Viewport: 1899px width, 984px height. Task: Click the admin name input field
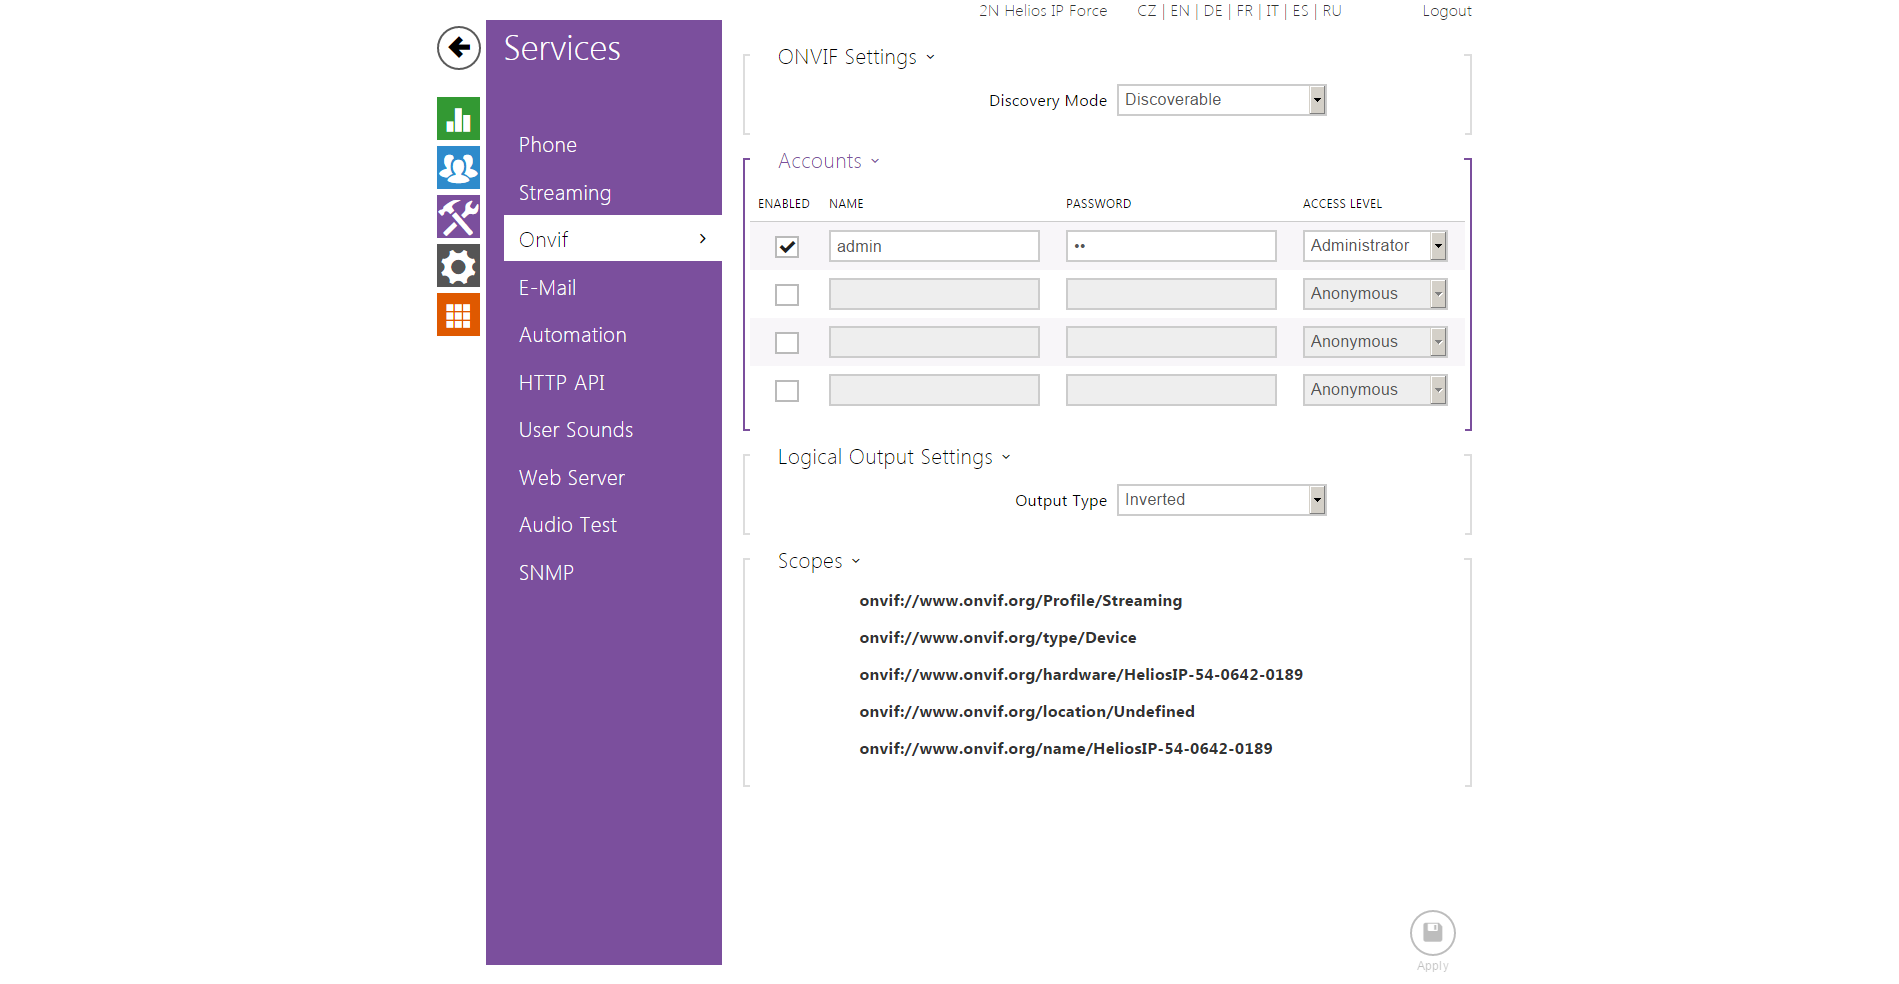point(933,247)
